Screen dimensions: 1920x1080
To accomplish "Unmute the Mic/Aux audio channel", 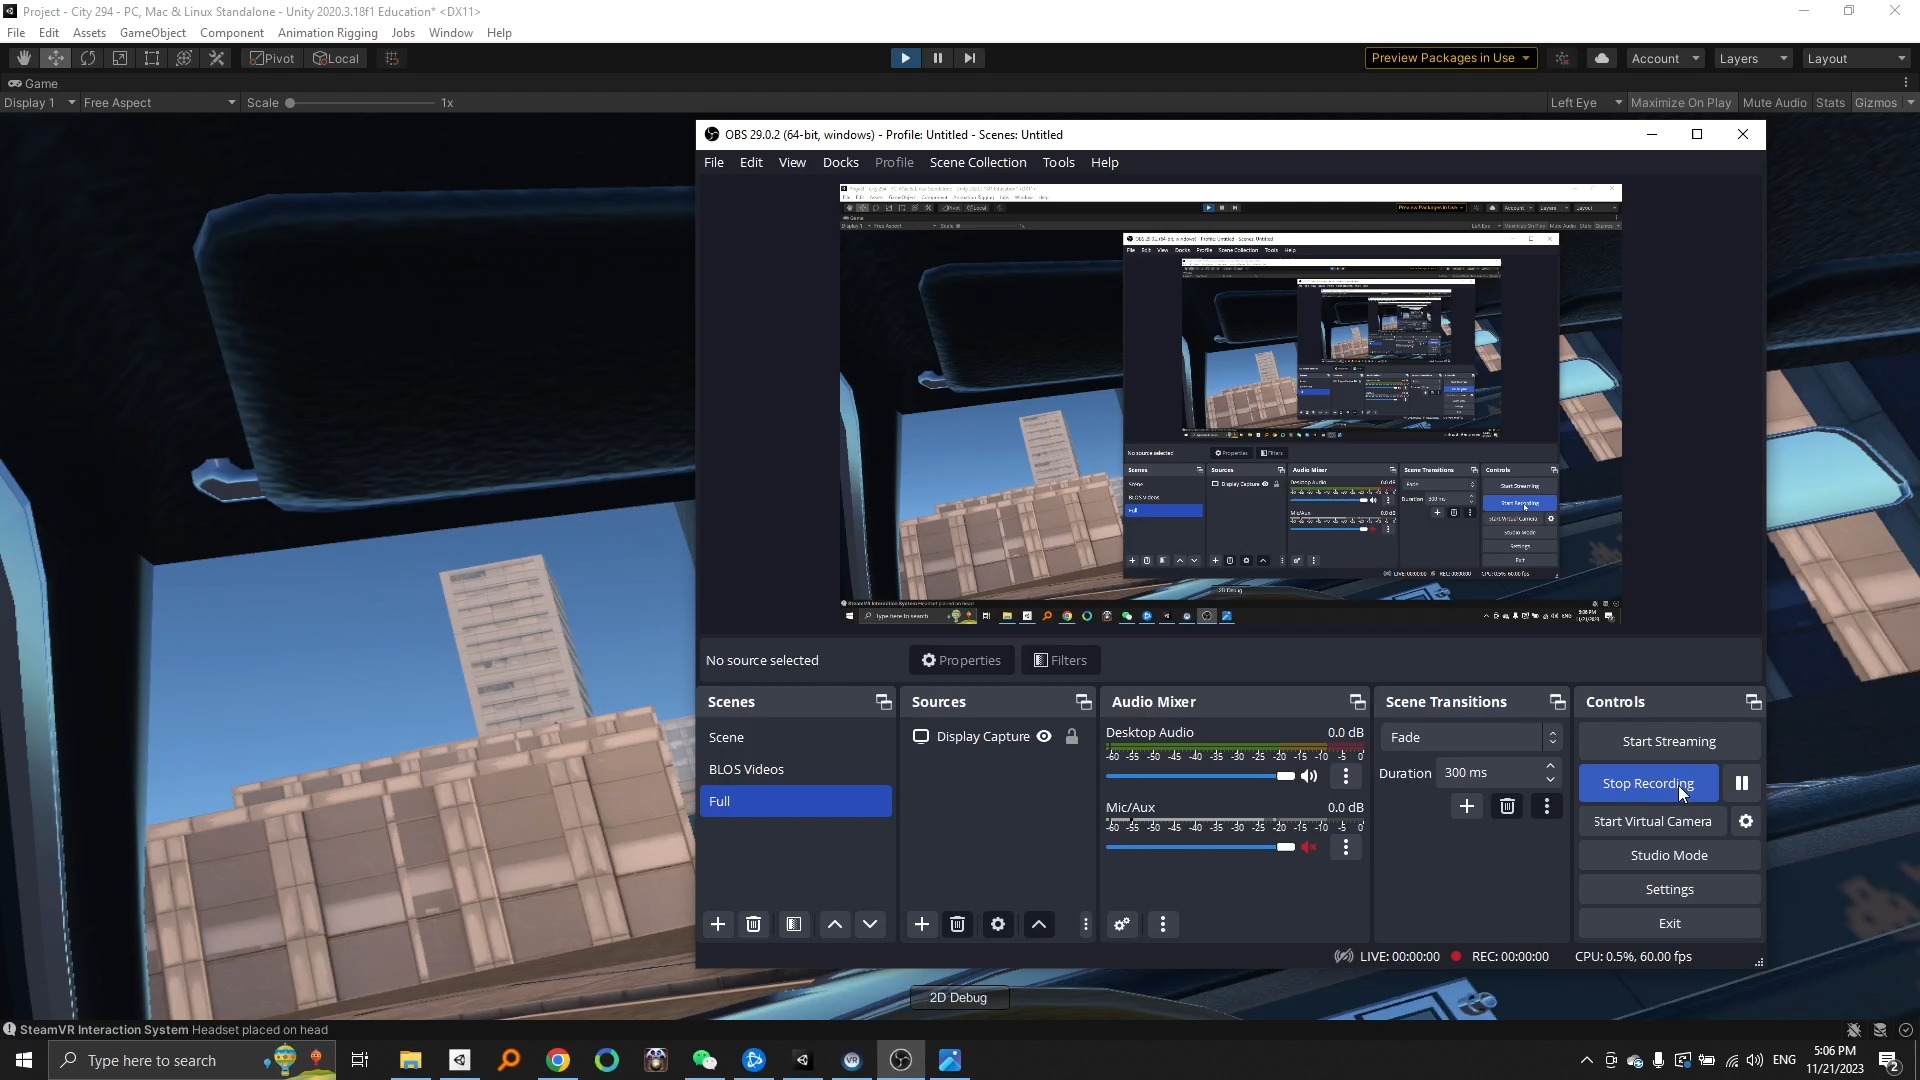I will point(1309,847).
